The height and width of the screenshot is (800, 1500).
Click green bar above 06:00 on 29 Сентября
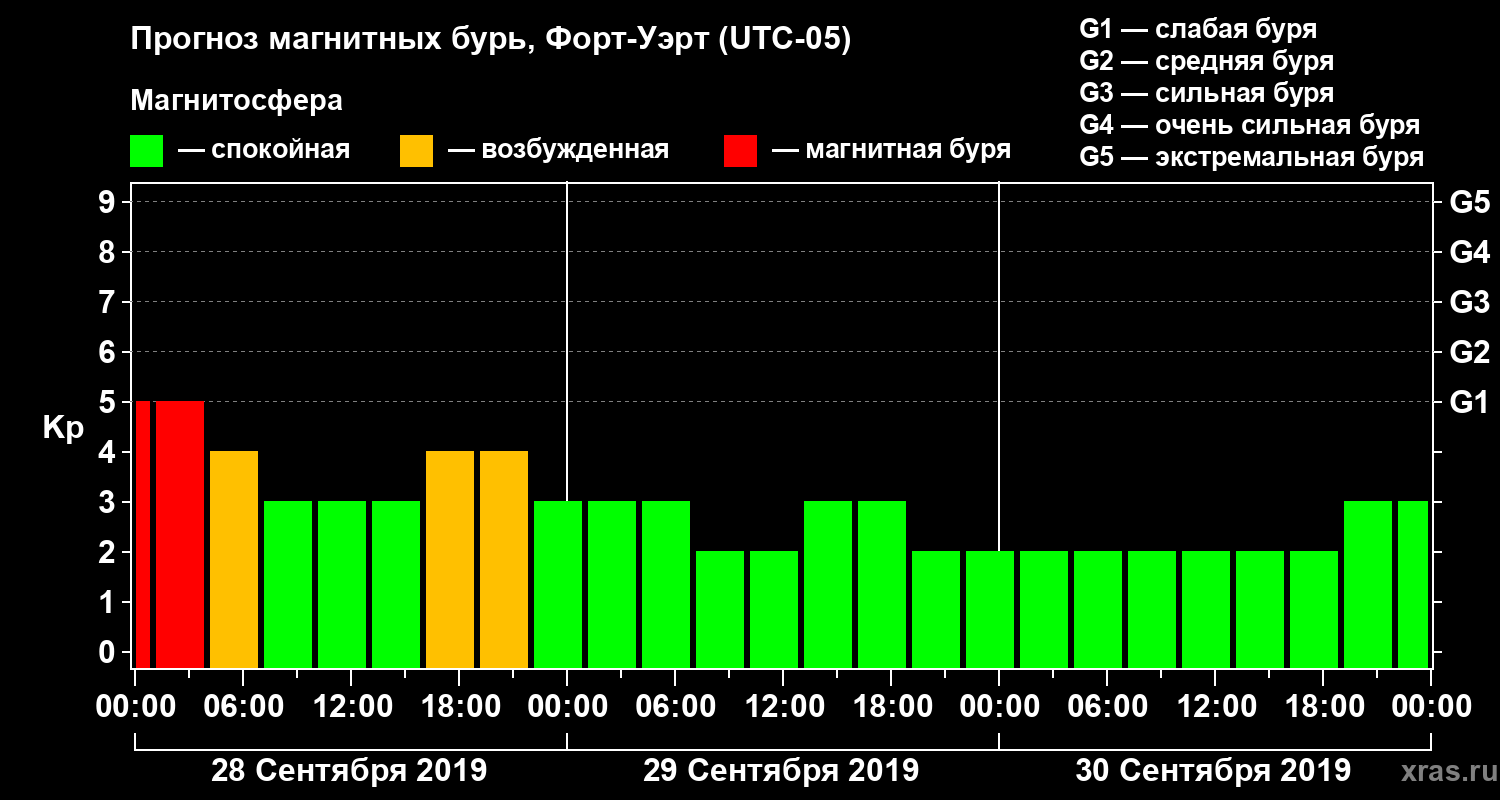666,584
